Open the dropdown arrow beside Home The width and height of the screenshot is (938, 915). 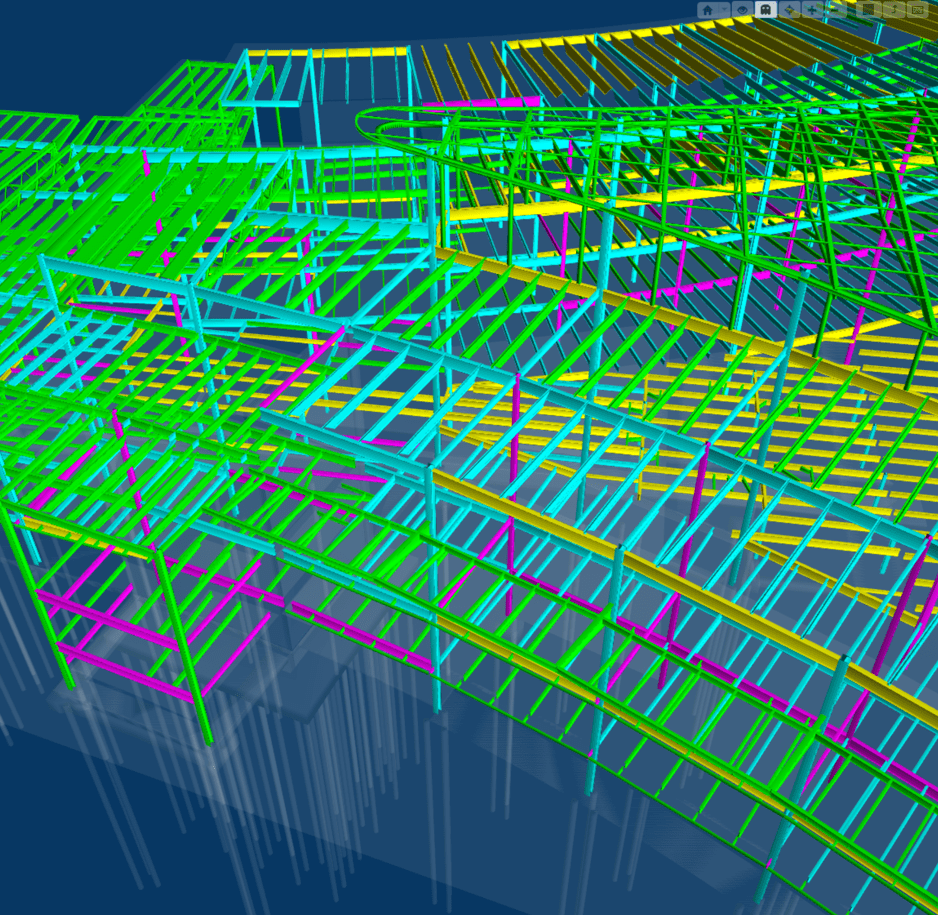722,10
